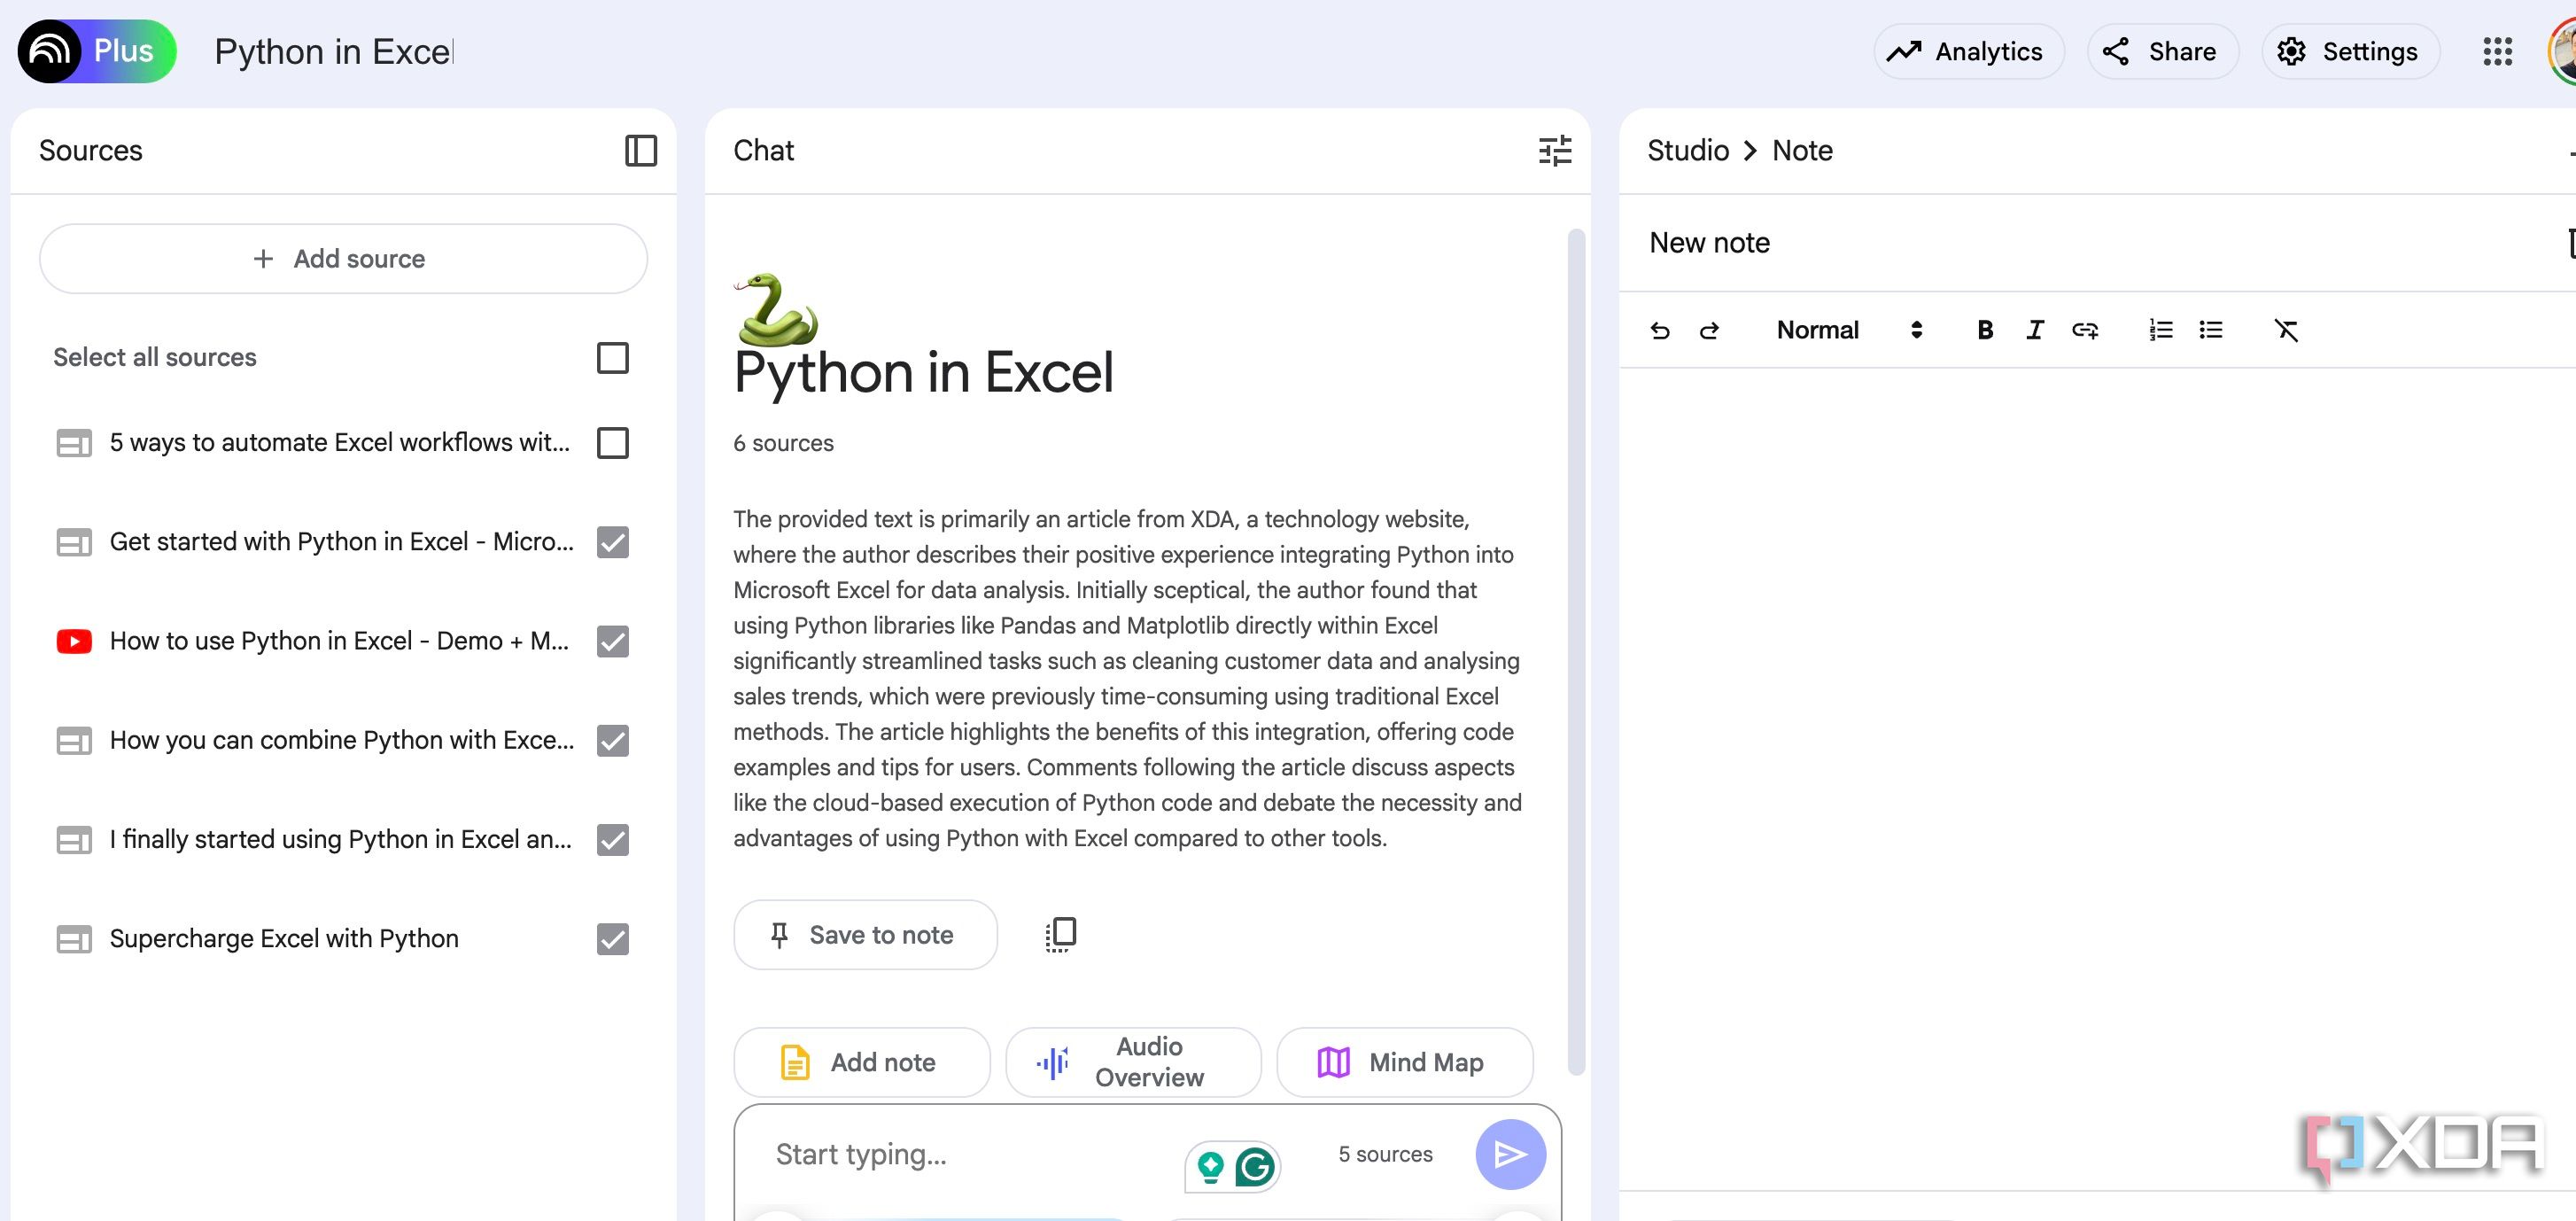Uncheck 'I finally started using Python' source
Screen dimensions: 2576x1221
tap(612, 839)
